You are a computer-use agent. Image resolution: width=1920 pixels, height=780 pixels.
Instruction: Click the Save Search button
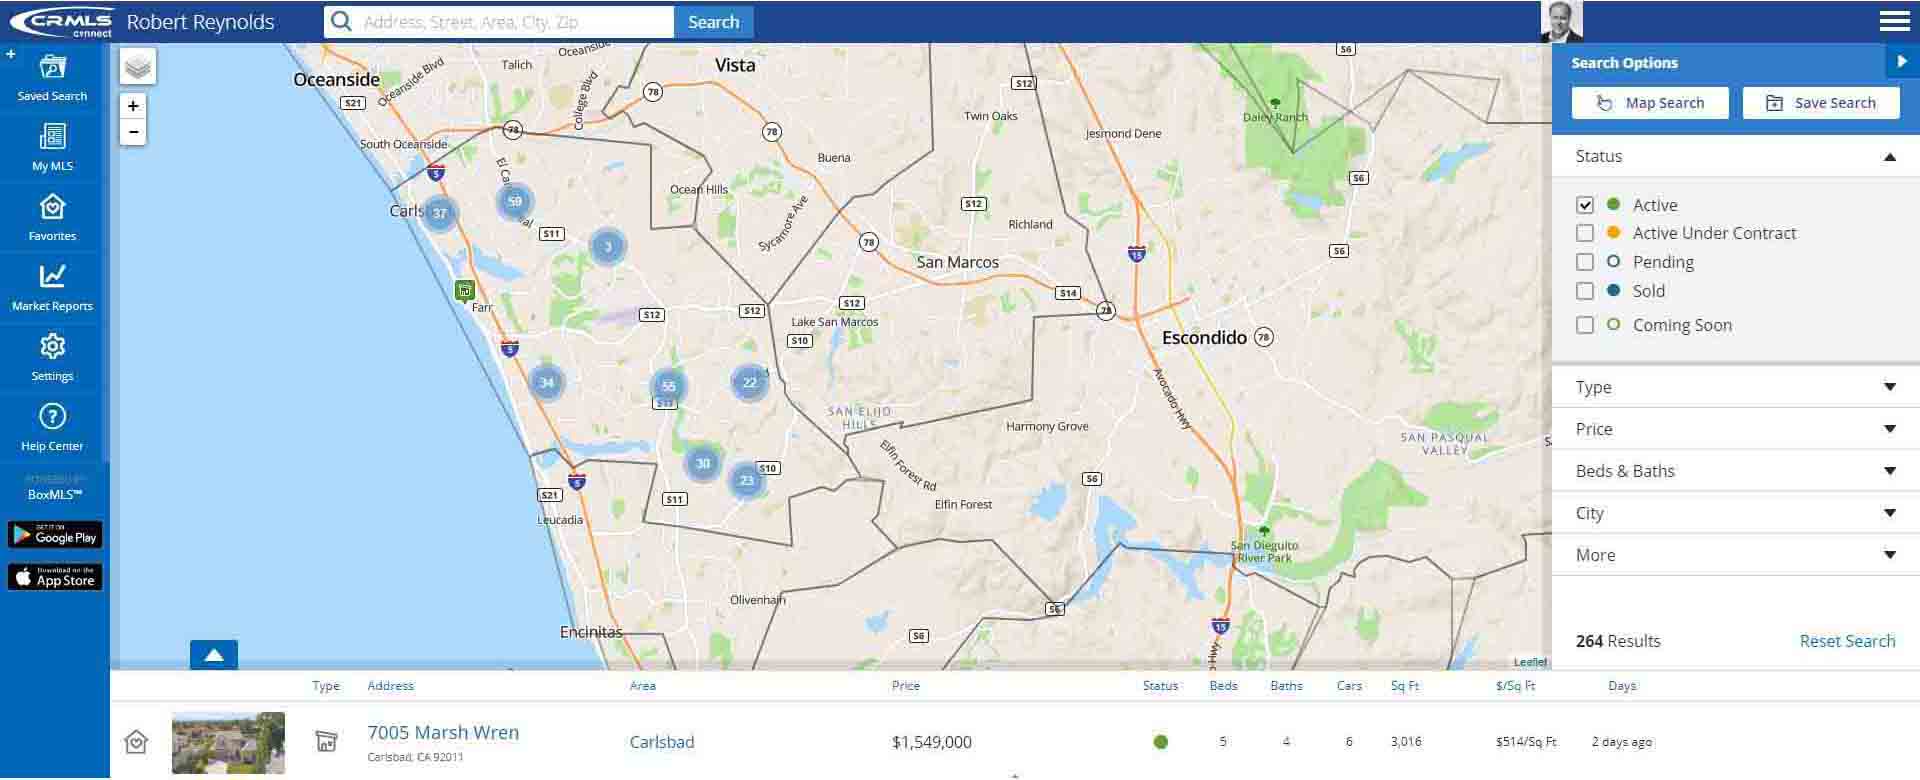tap(1820, 103)
